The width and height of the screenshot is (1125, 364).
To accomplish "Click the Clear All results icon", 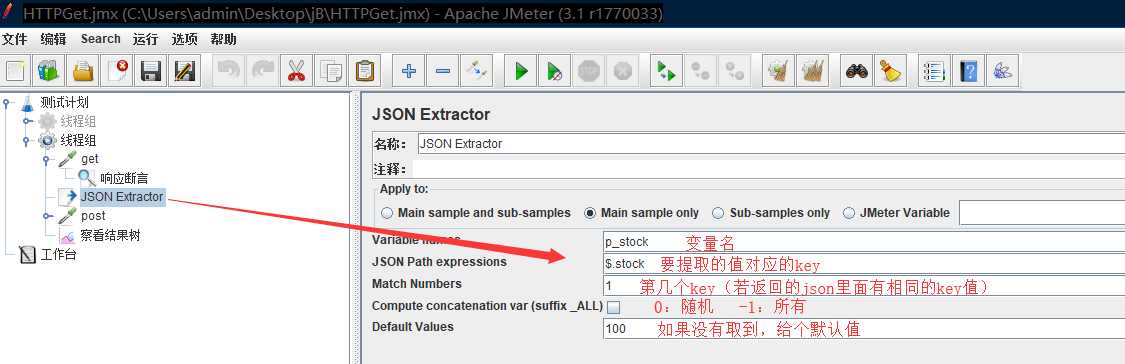I will click(x=812, y=70).
